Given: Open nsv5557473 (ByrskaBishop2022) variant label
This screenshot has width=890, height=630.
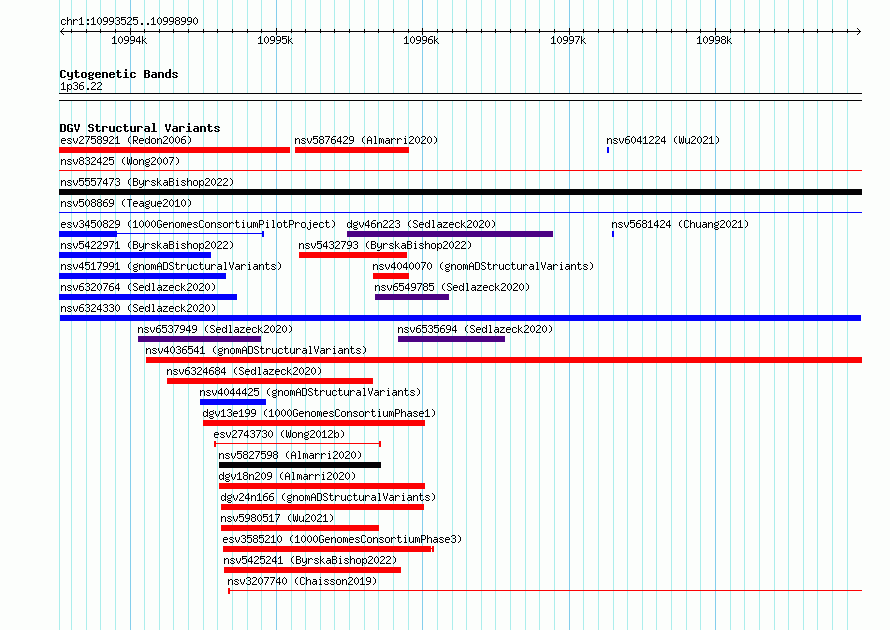Looking at the screenshot, I should [147, 182].
